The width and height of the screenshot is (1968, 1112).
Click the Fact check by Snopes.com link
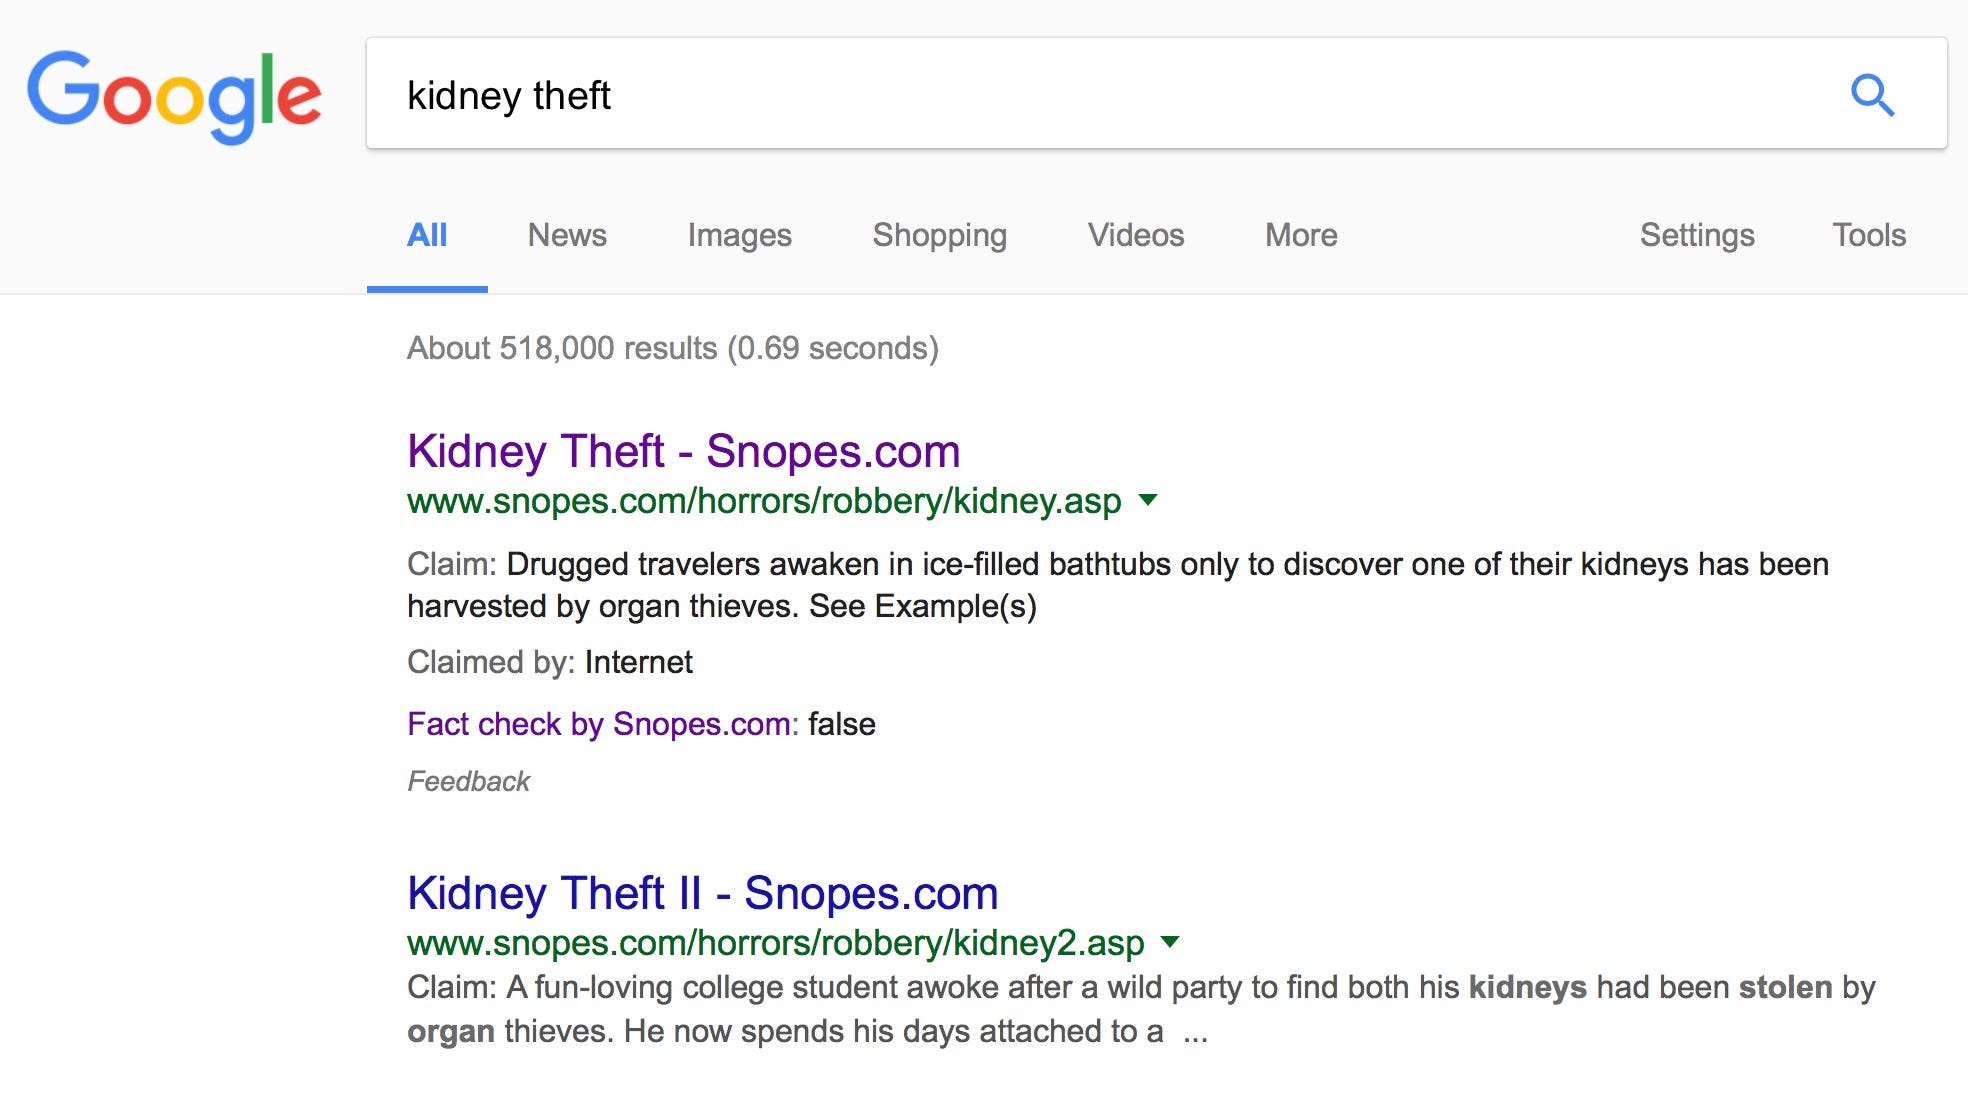602,724
